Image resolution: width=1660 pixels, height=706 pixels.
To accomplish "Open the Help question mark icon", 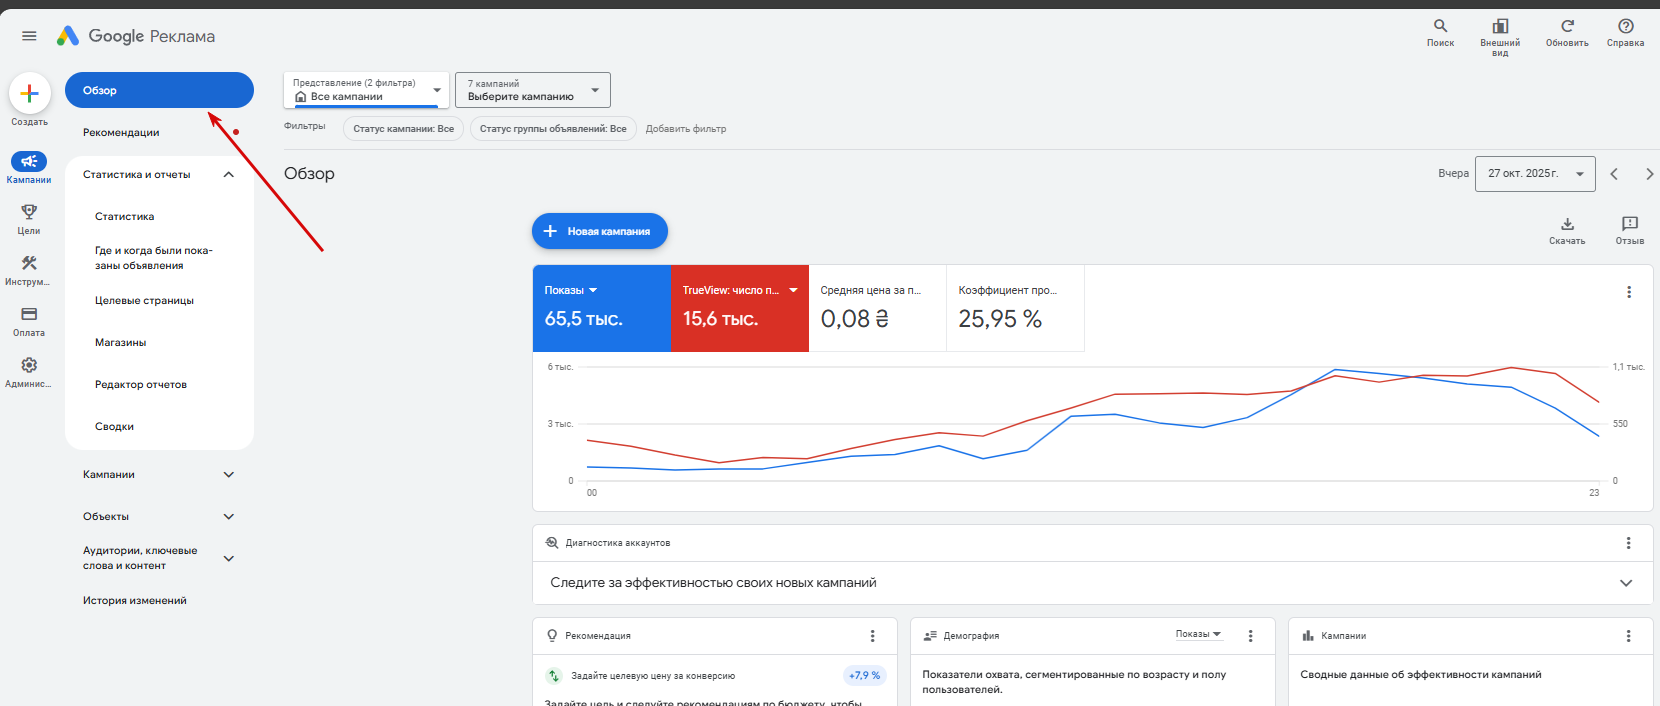I will [1625, 27].
